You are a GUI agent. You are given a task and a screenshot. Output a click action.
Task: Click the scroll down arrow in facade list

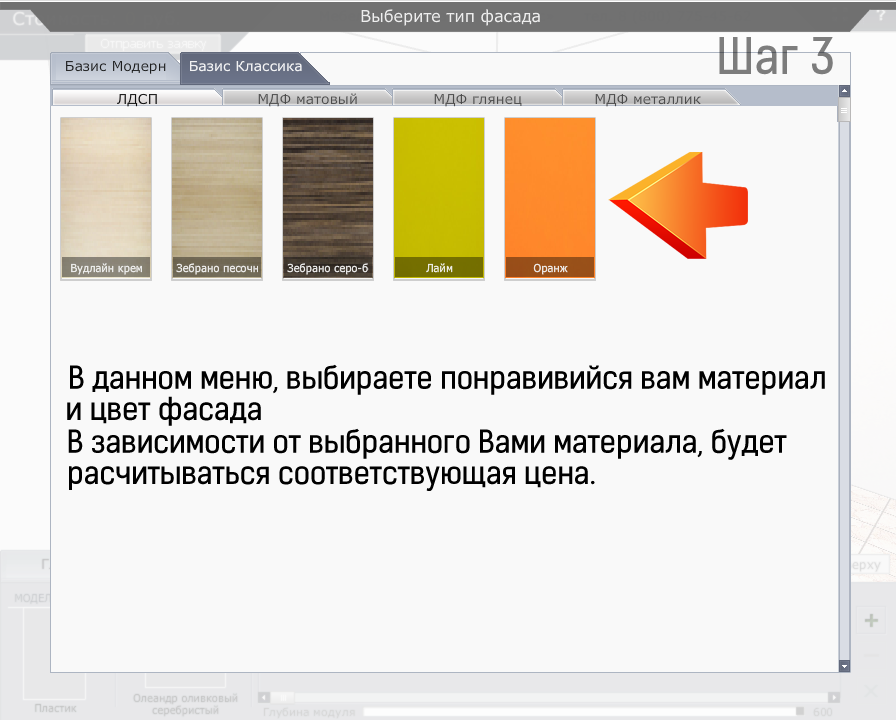(x=844, y=665)
